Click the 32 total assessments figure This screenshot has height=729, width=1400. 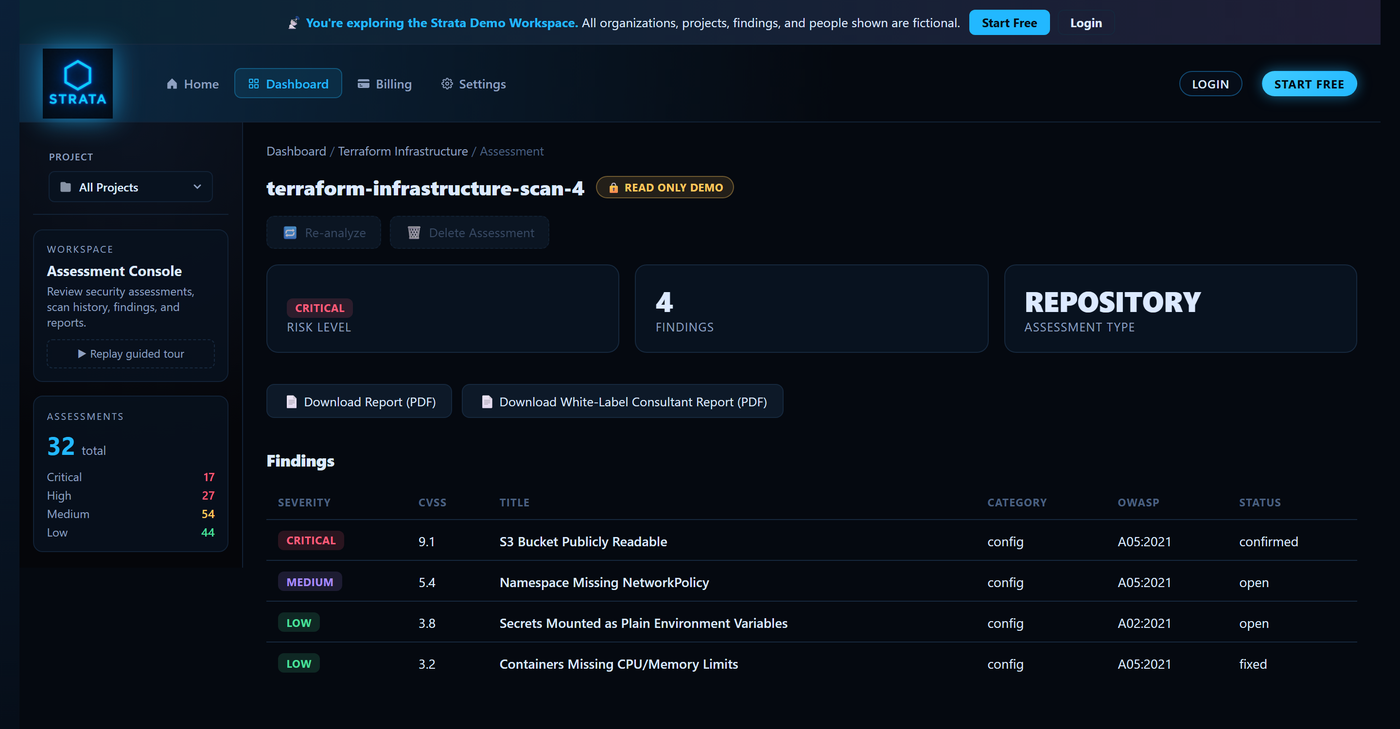[x=61, y=446]
